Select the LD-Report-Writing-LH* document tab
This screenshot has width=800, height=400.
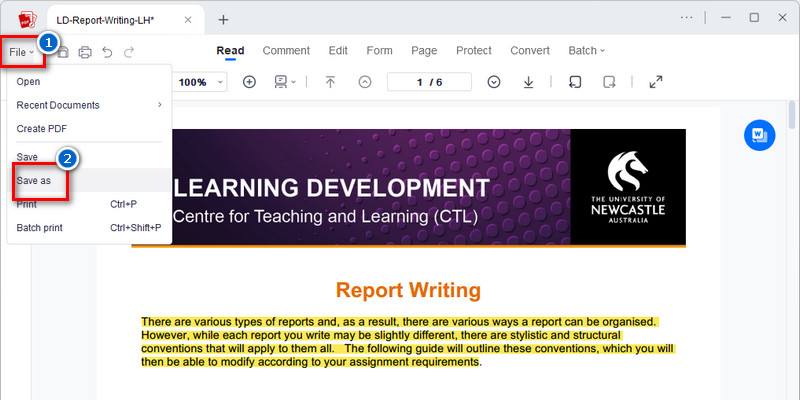coord(126,20)
